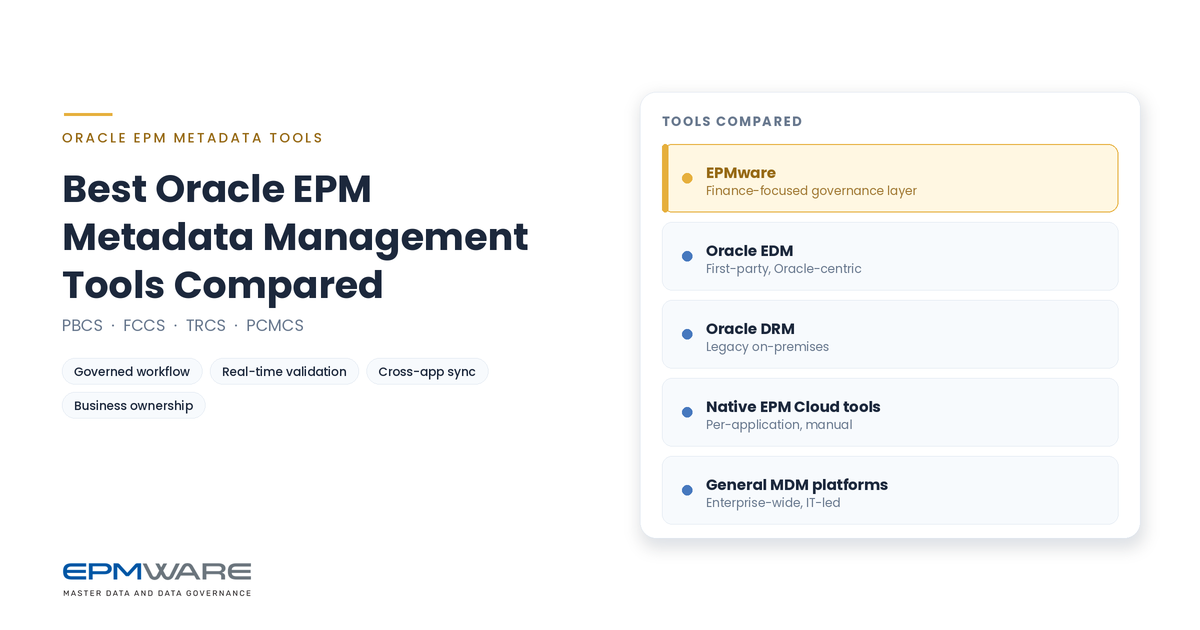The width and height of the screenshot is (1200, 630).
Task: Click 'TRCS' in the subtitle
Action: (x=206, y=326)
